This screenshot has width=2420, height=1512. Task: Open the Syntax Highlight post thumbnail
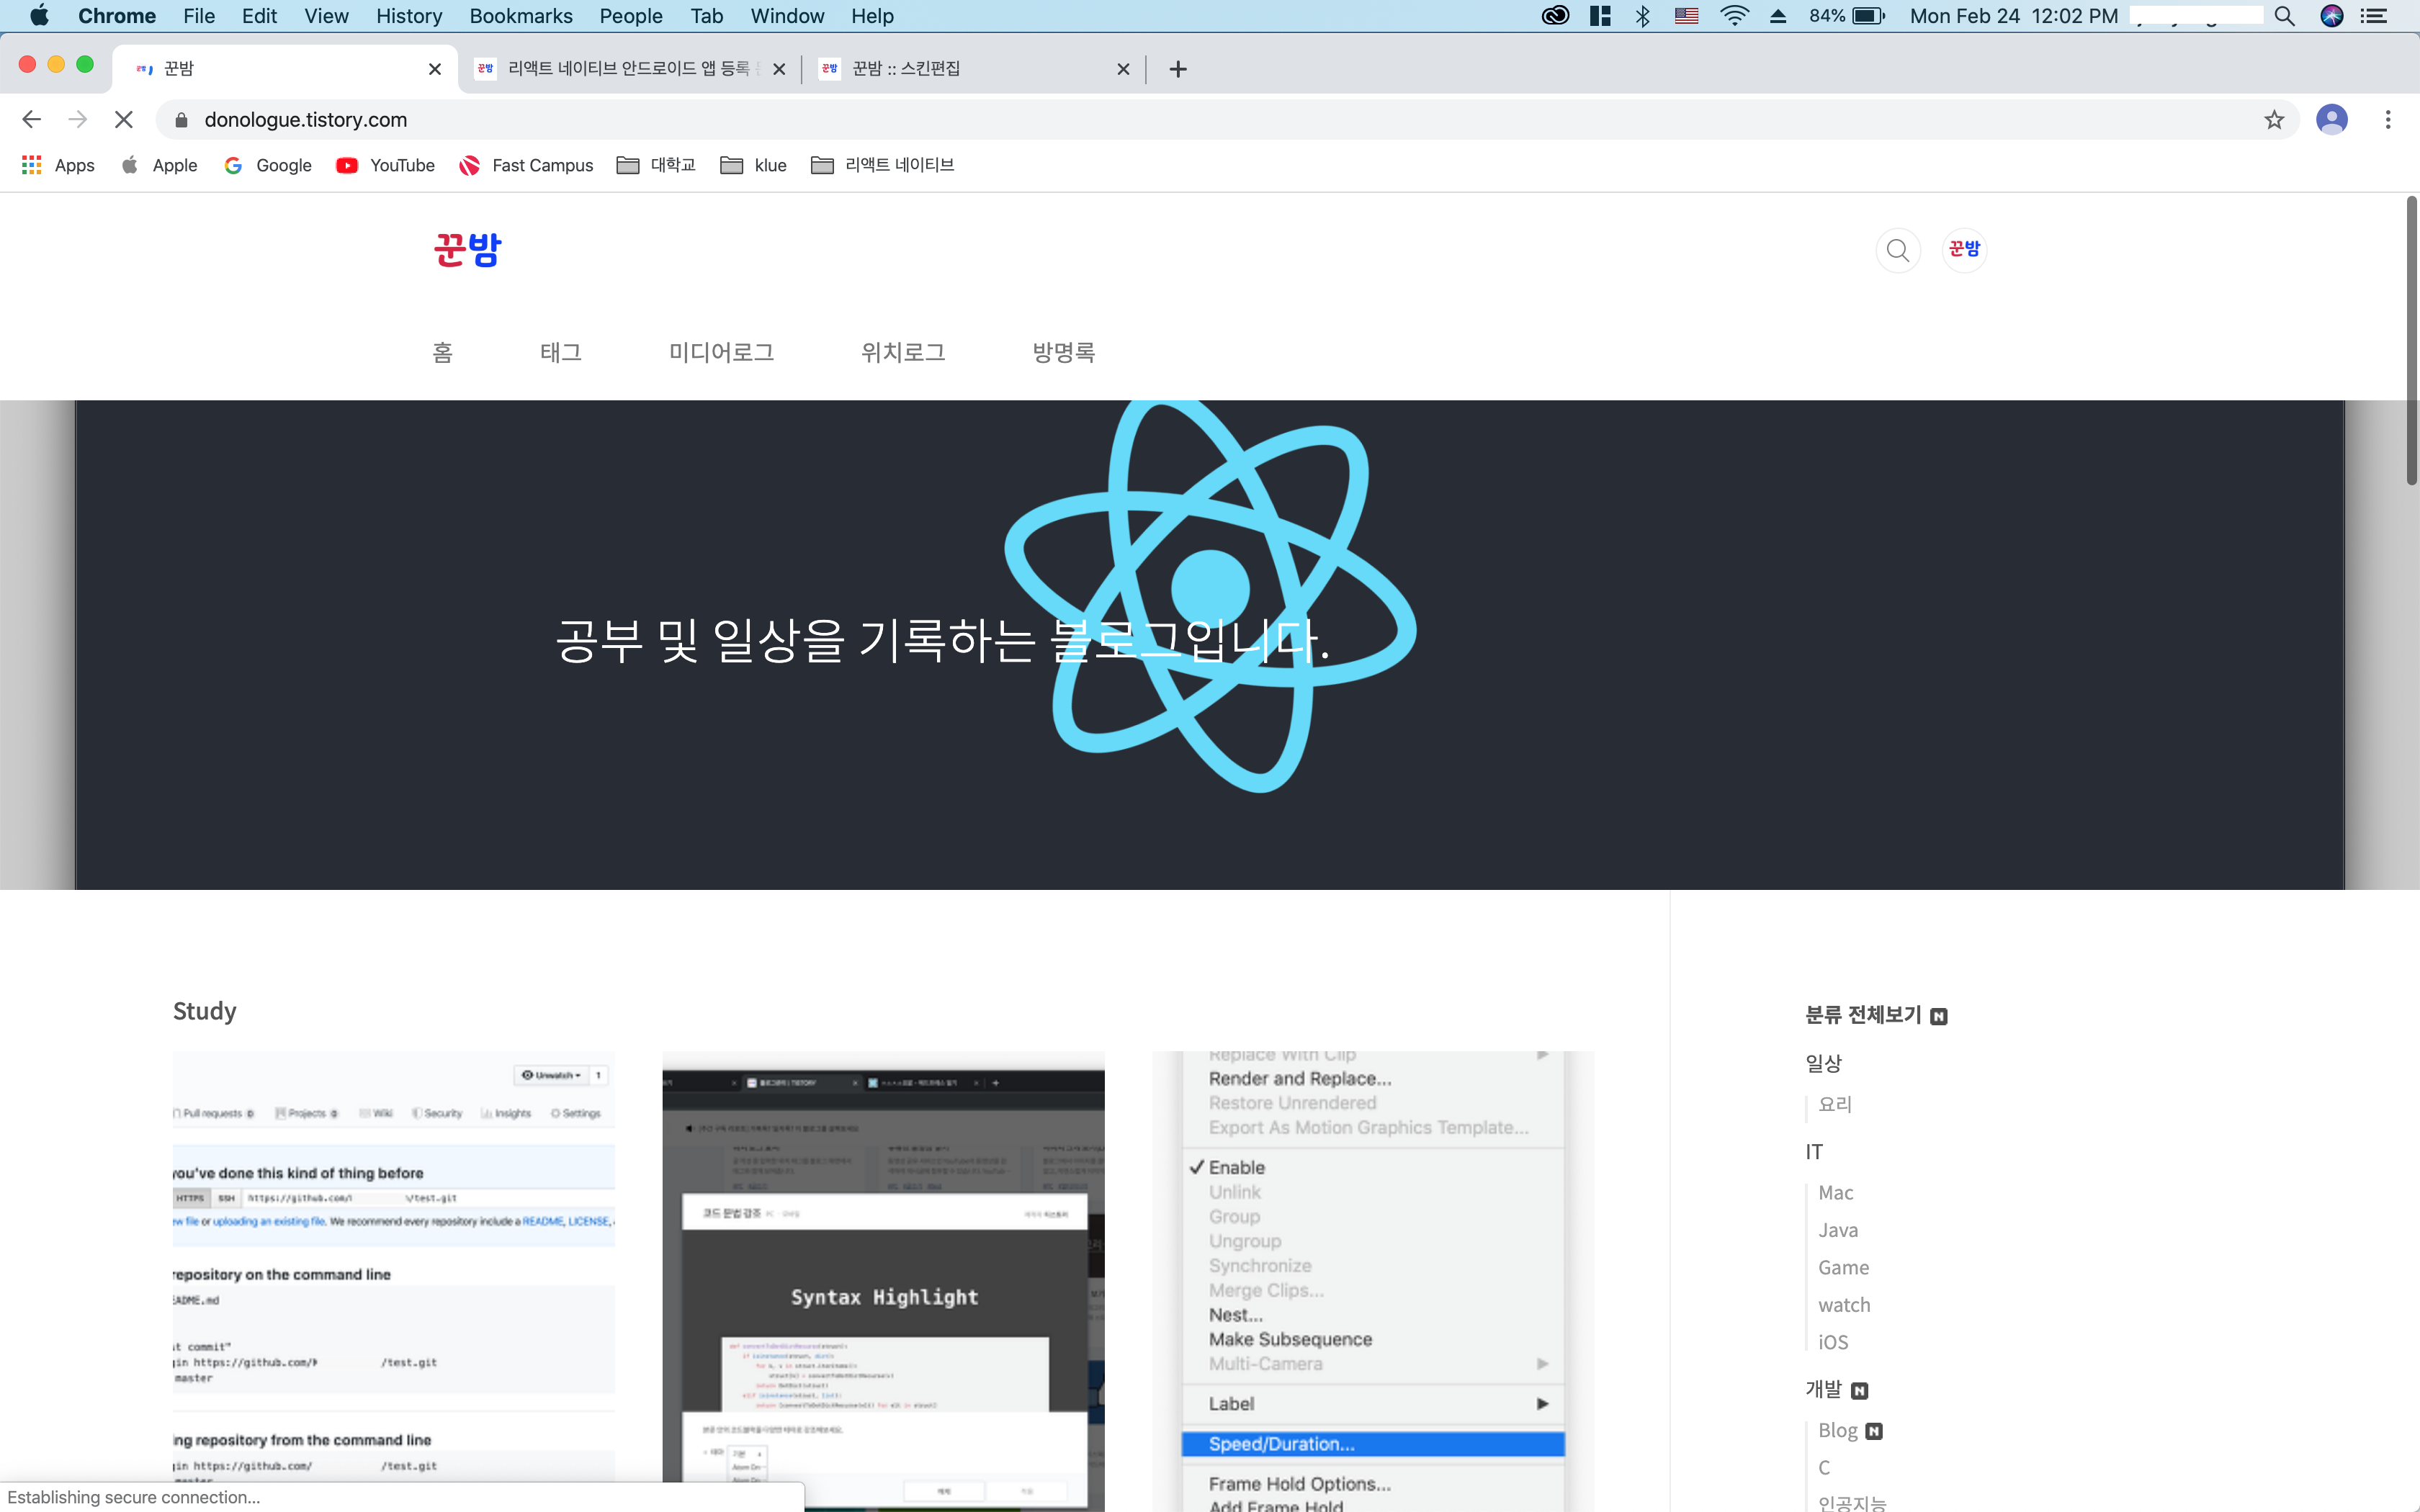pyautogui.click(x=883, y=1280)
